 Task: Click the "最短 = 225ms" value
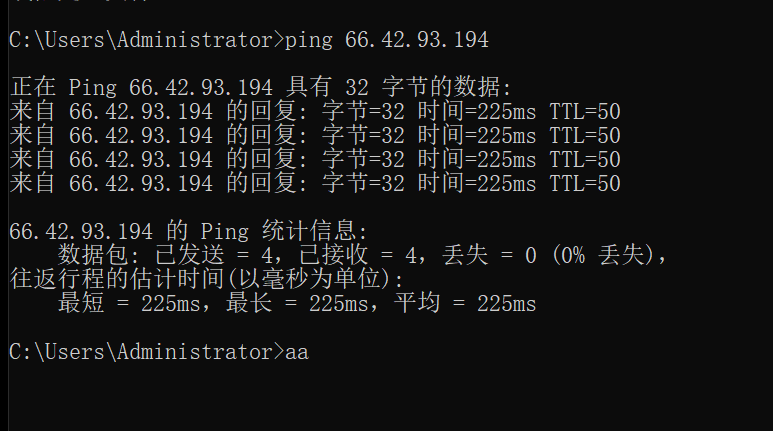[x=129, y=303]
